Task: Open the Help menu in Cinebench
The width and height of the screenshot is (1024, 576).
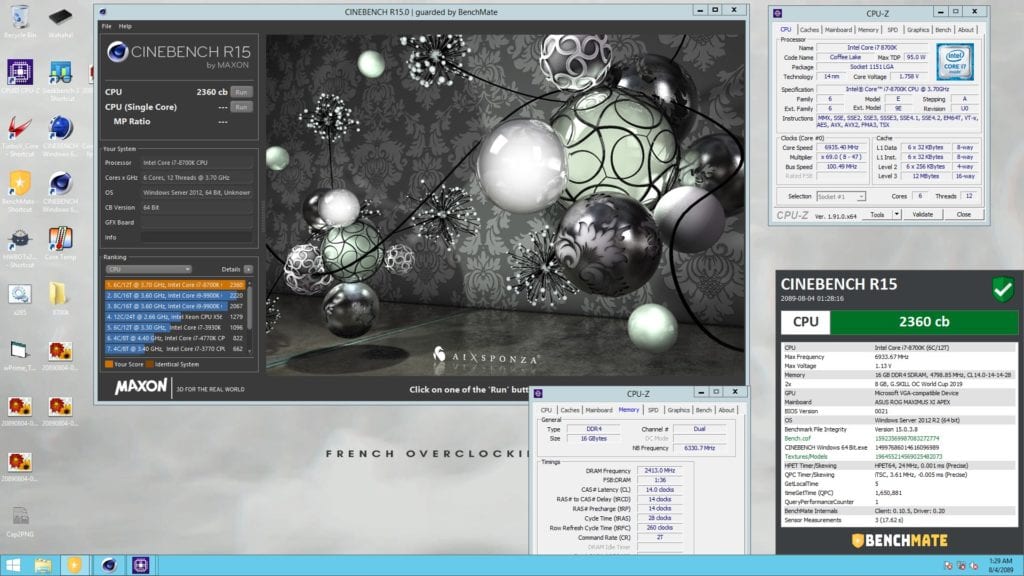Action: pos(125,27)
